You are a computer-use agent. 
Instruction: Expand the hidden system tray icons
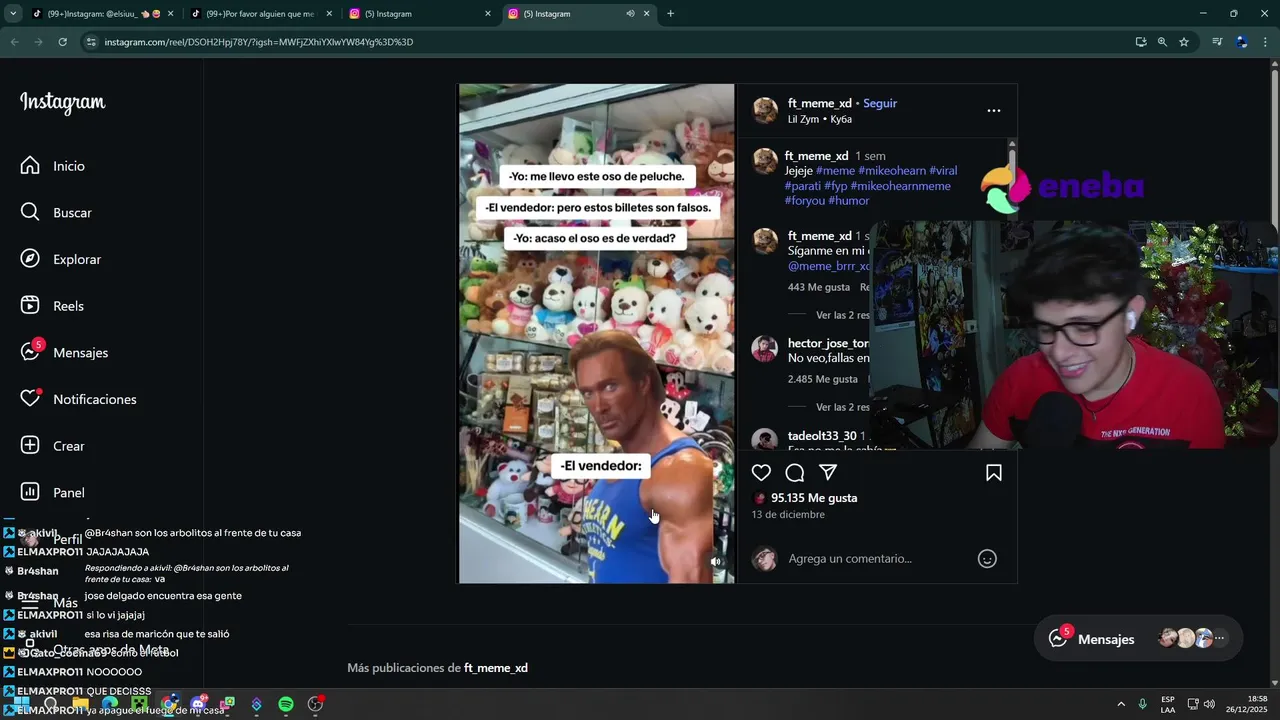click(1121, 704)
